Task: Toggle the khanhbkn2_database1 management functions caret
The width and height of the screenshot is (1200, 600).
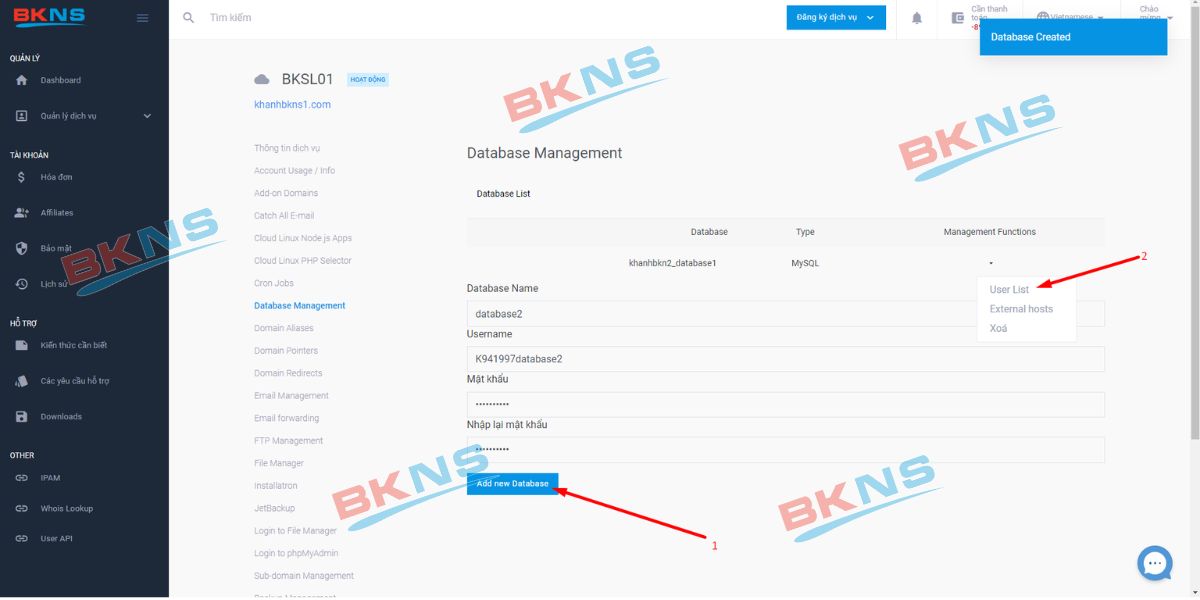Action: click(990, 263)
